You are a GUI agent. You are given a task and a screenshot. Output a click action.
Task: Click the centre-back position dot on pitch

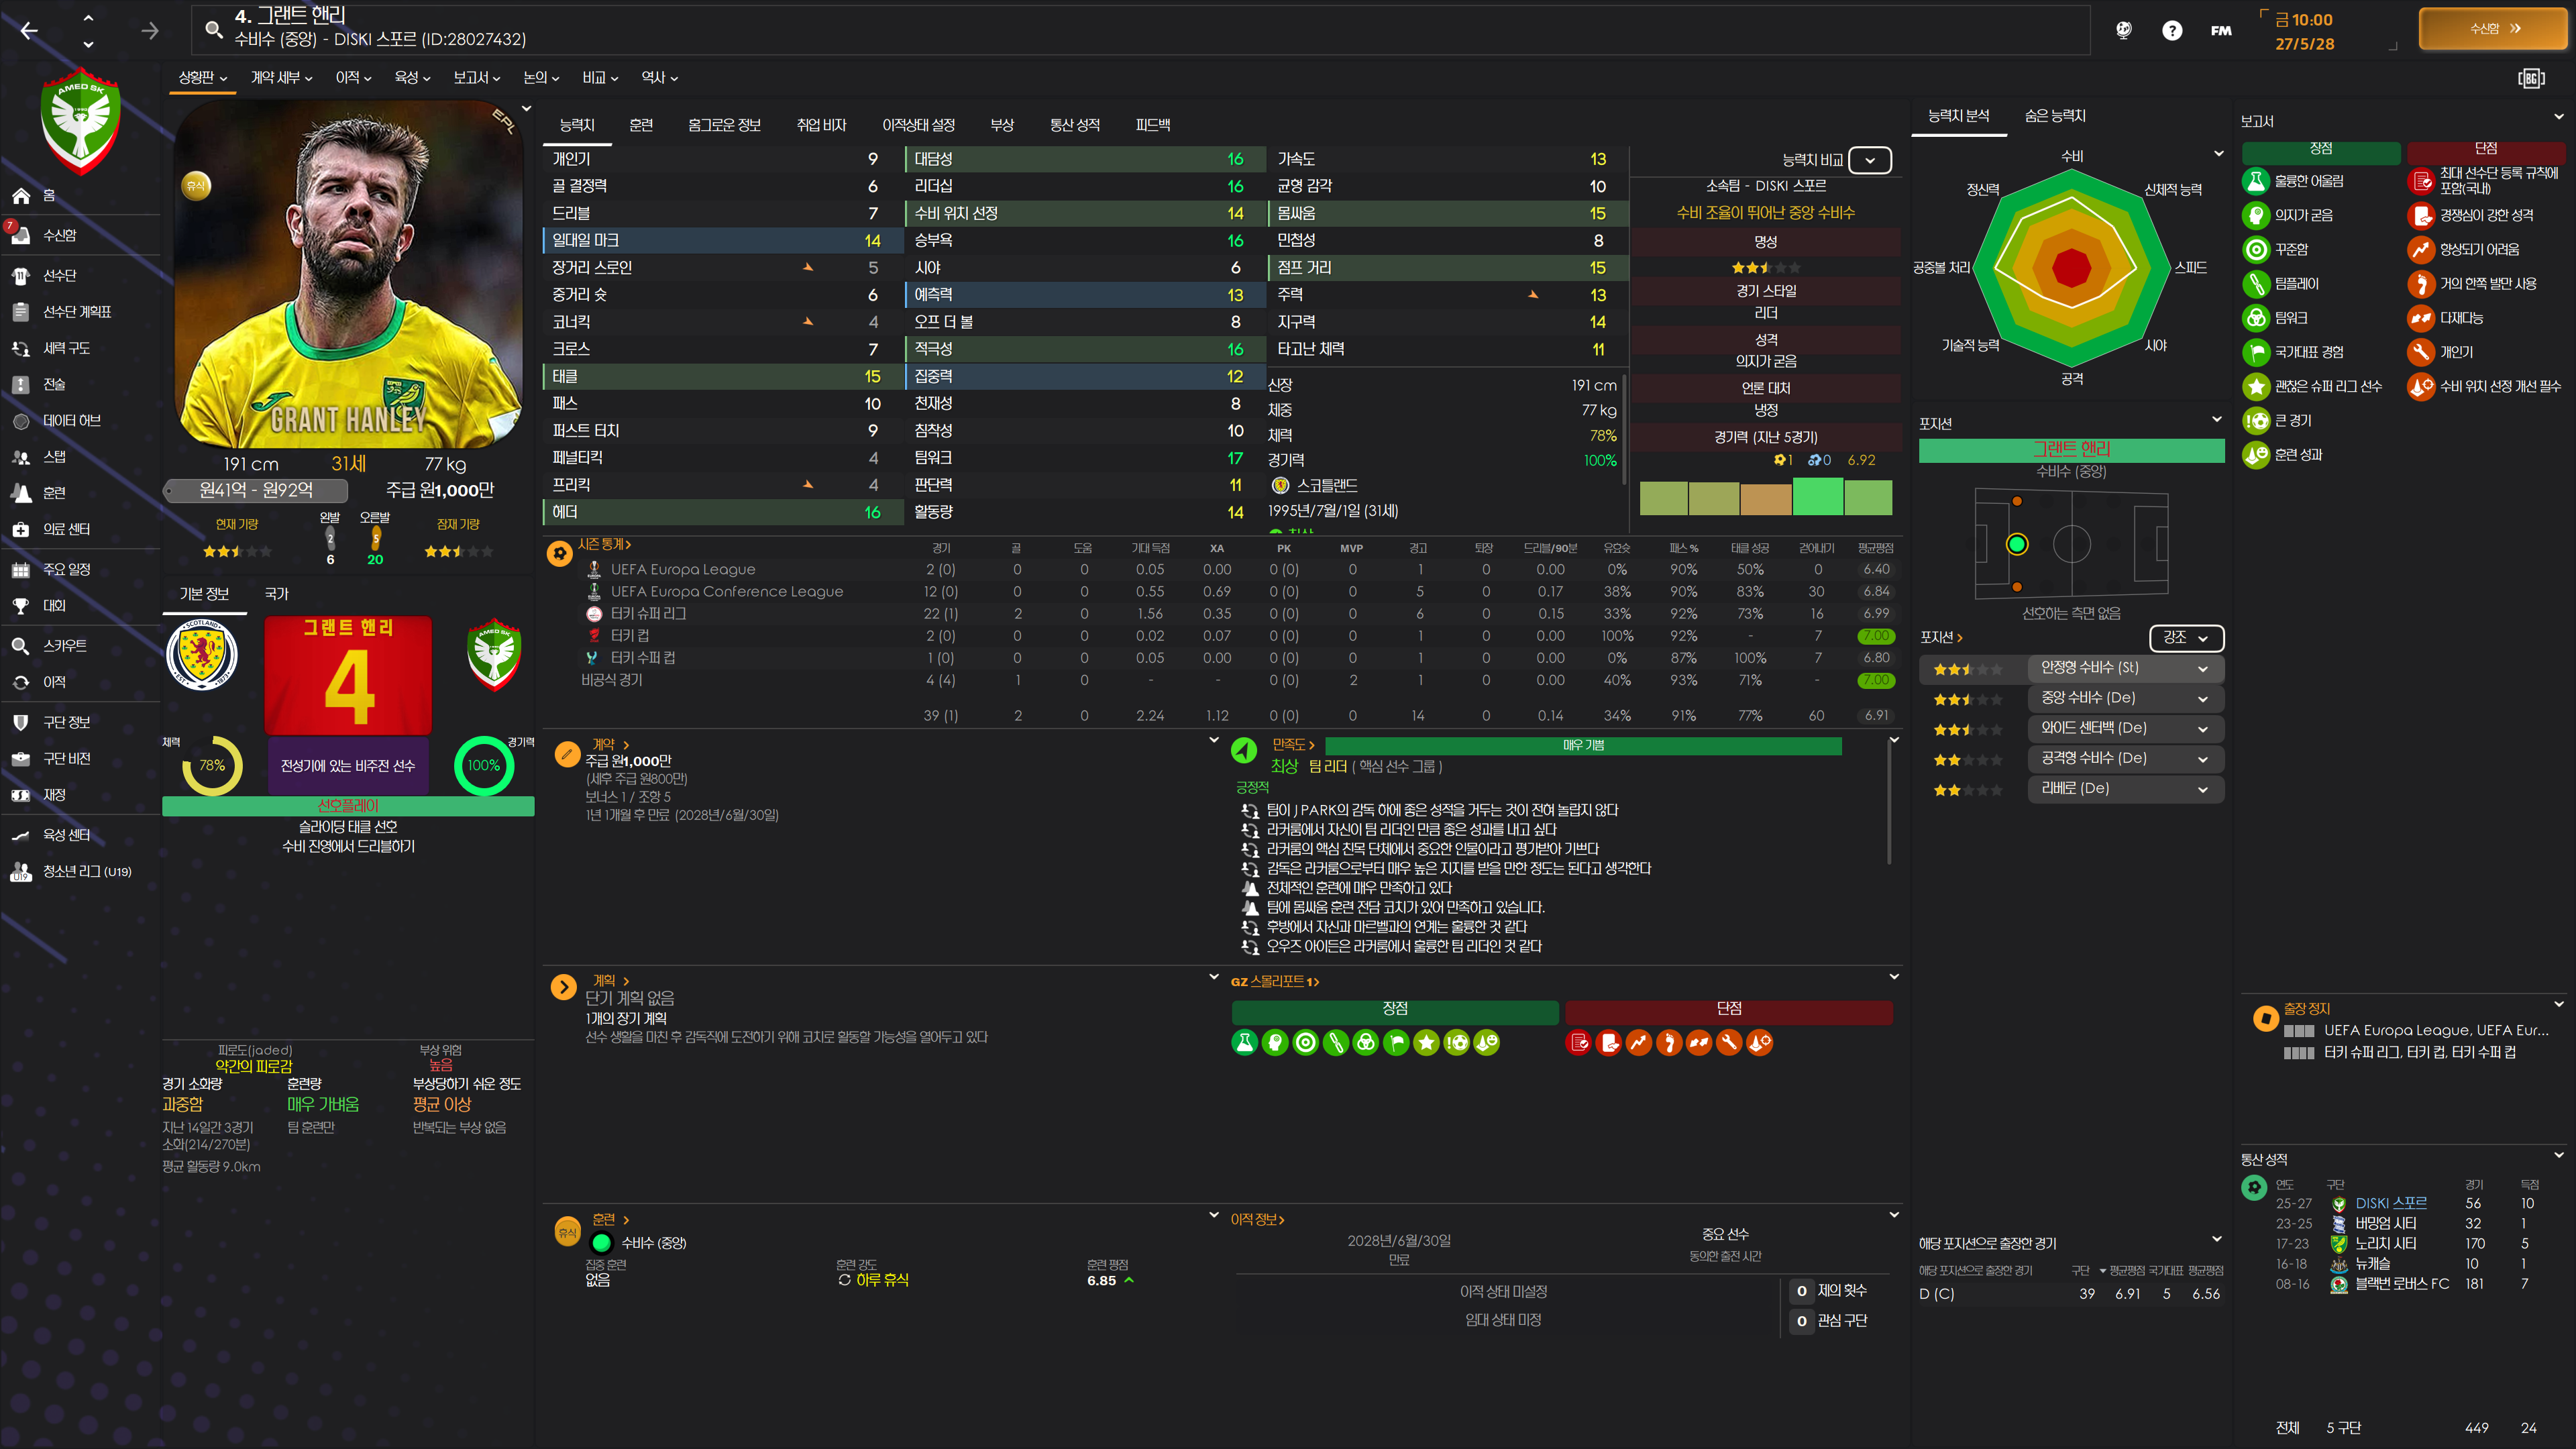pyautogui.click(x=2016, y=544)
